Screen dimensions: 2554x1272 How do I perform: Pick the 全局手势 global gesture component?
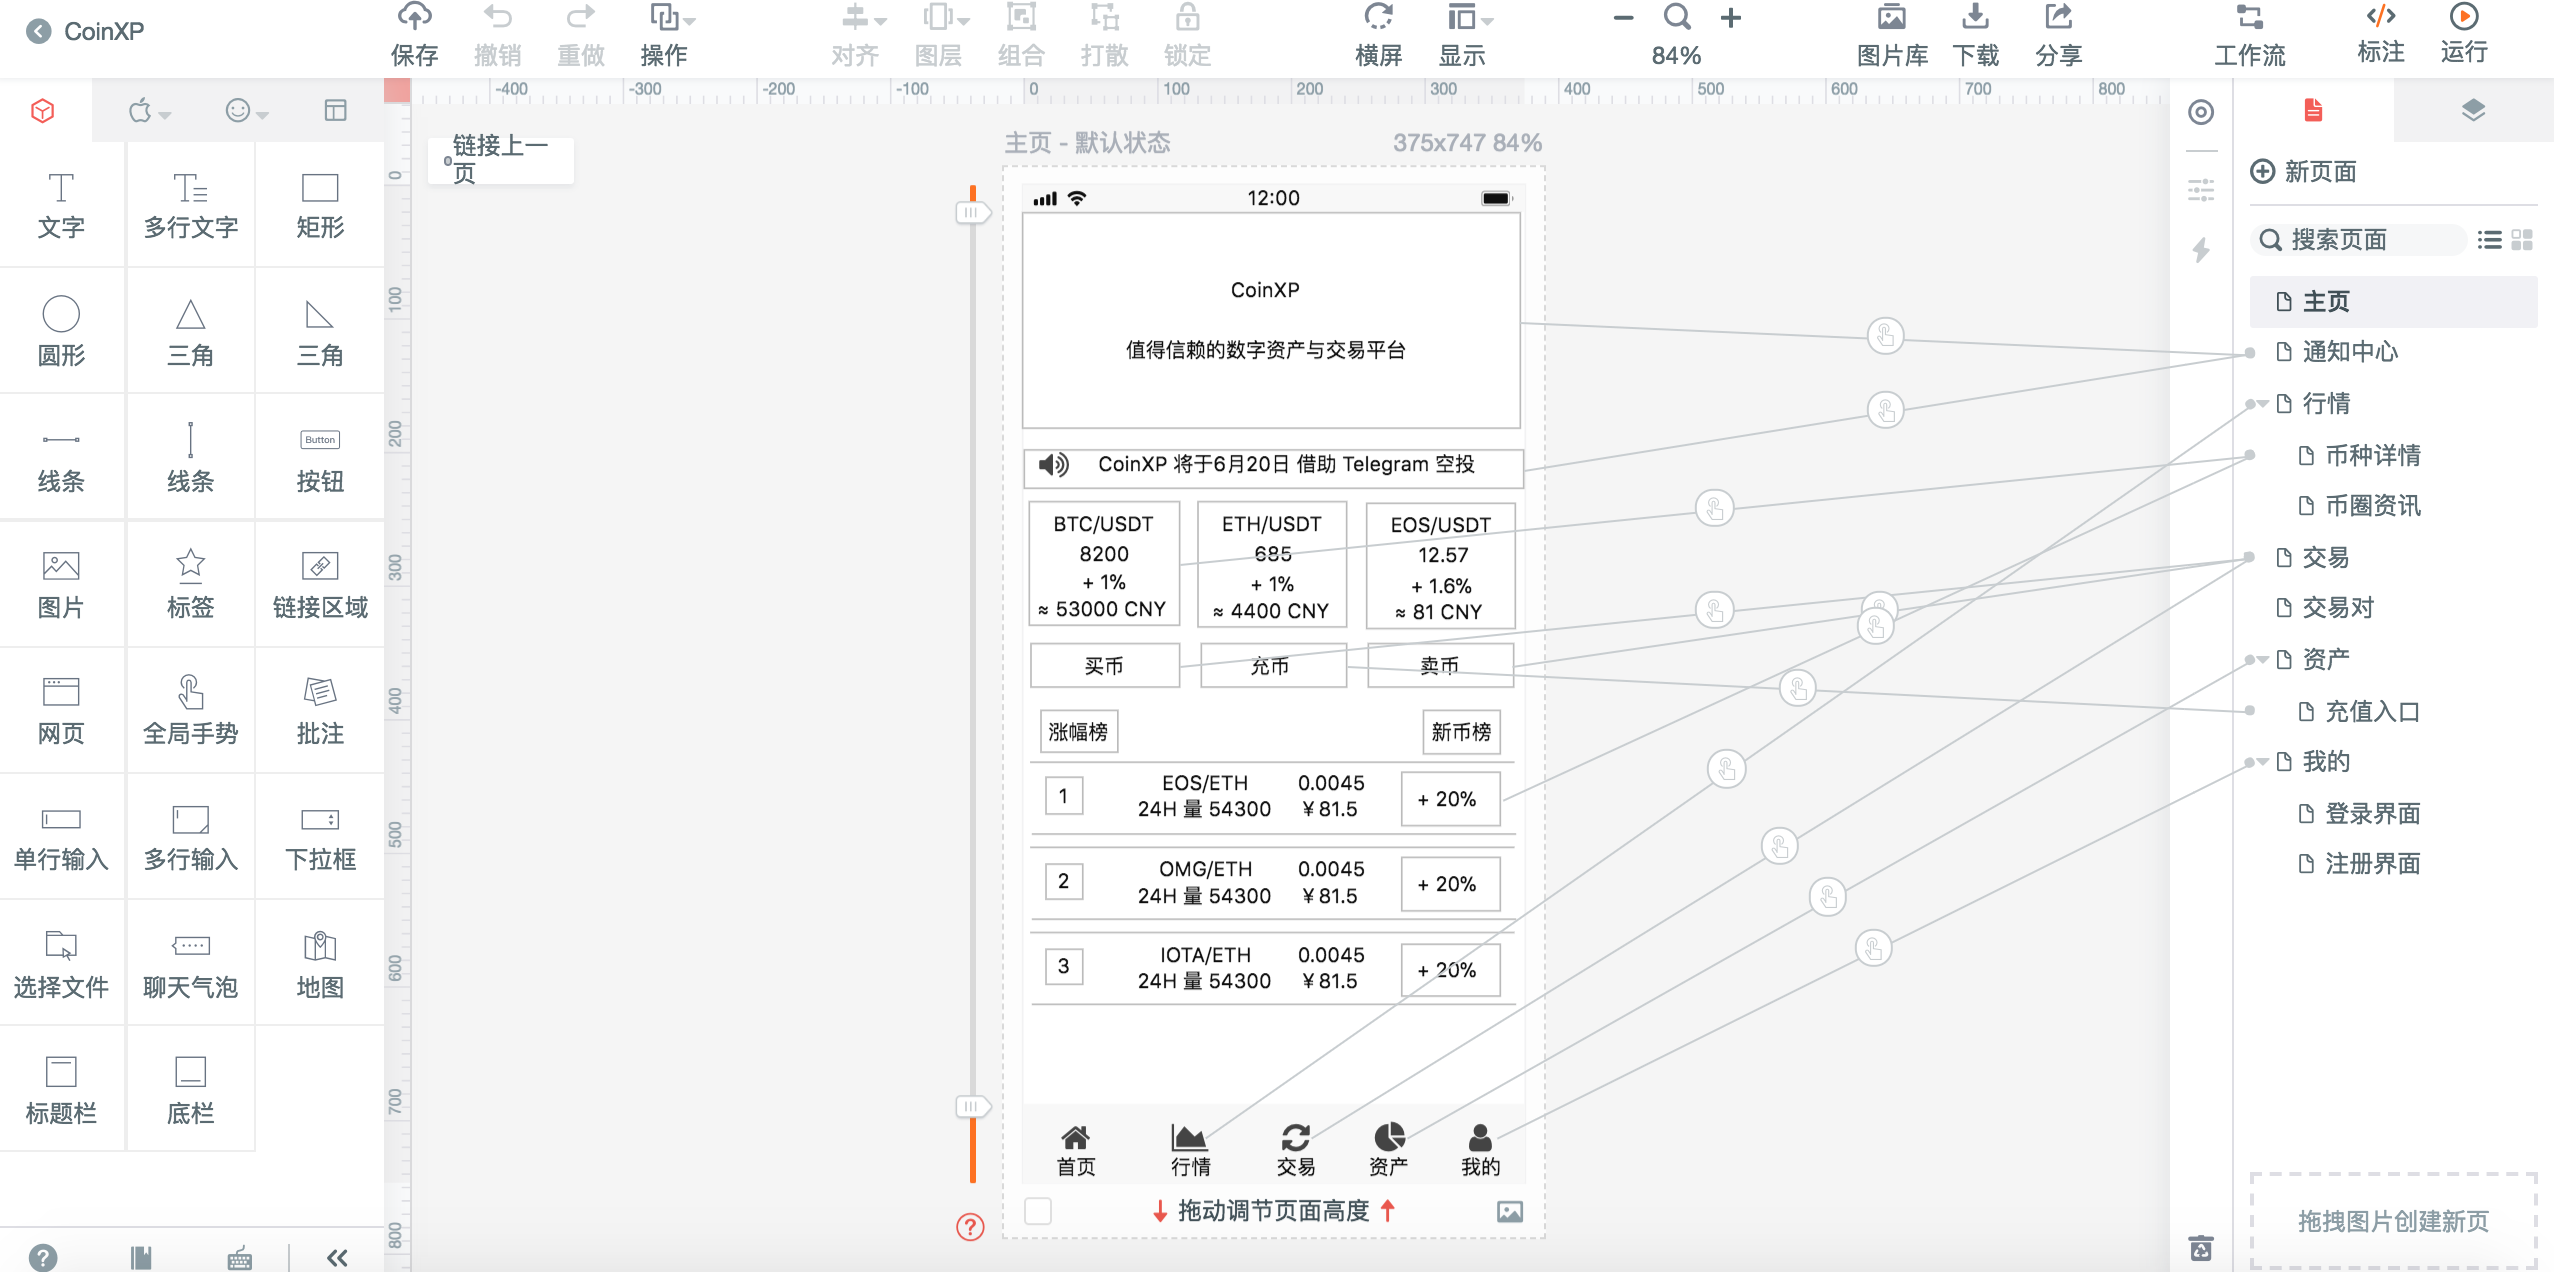click(x=190, y=710)
